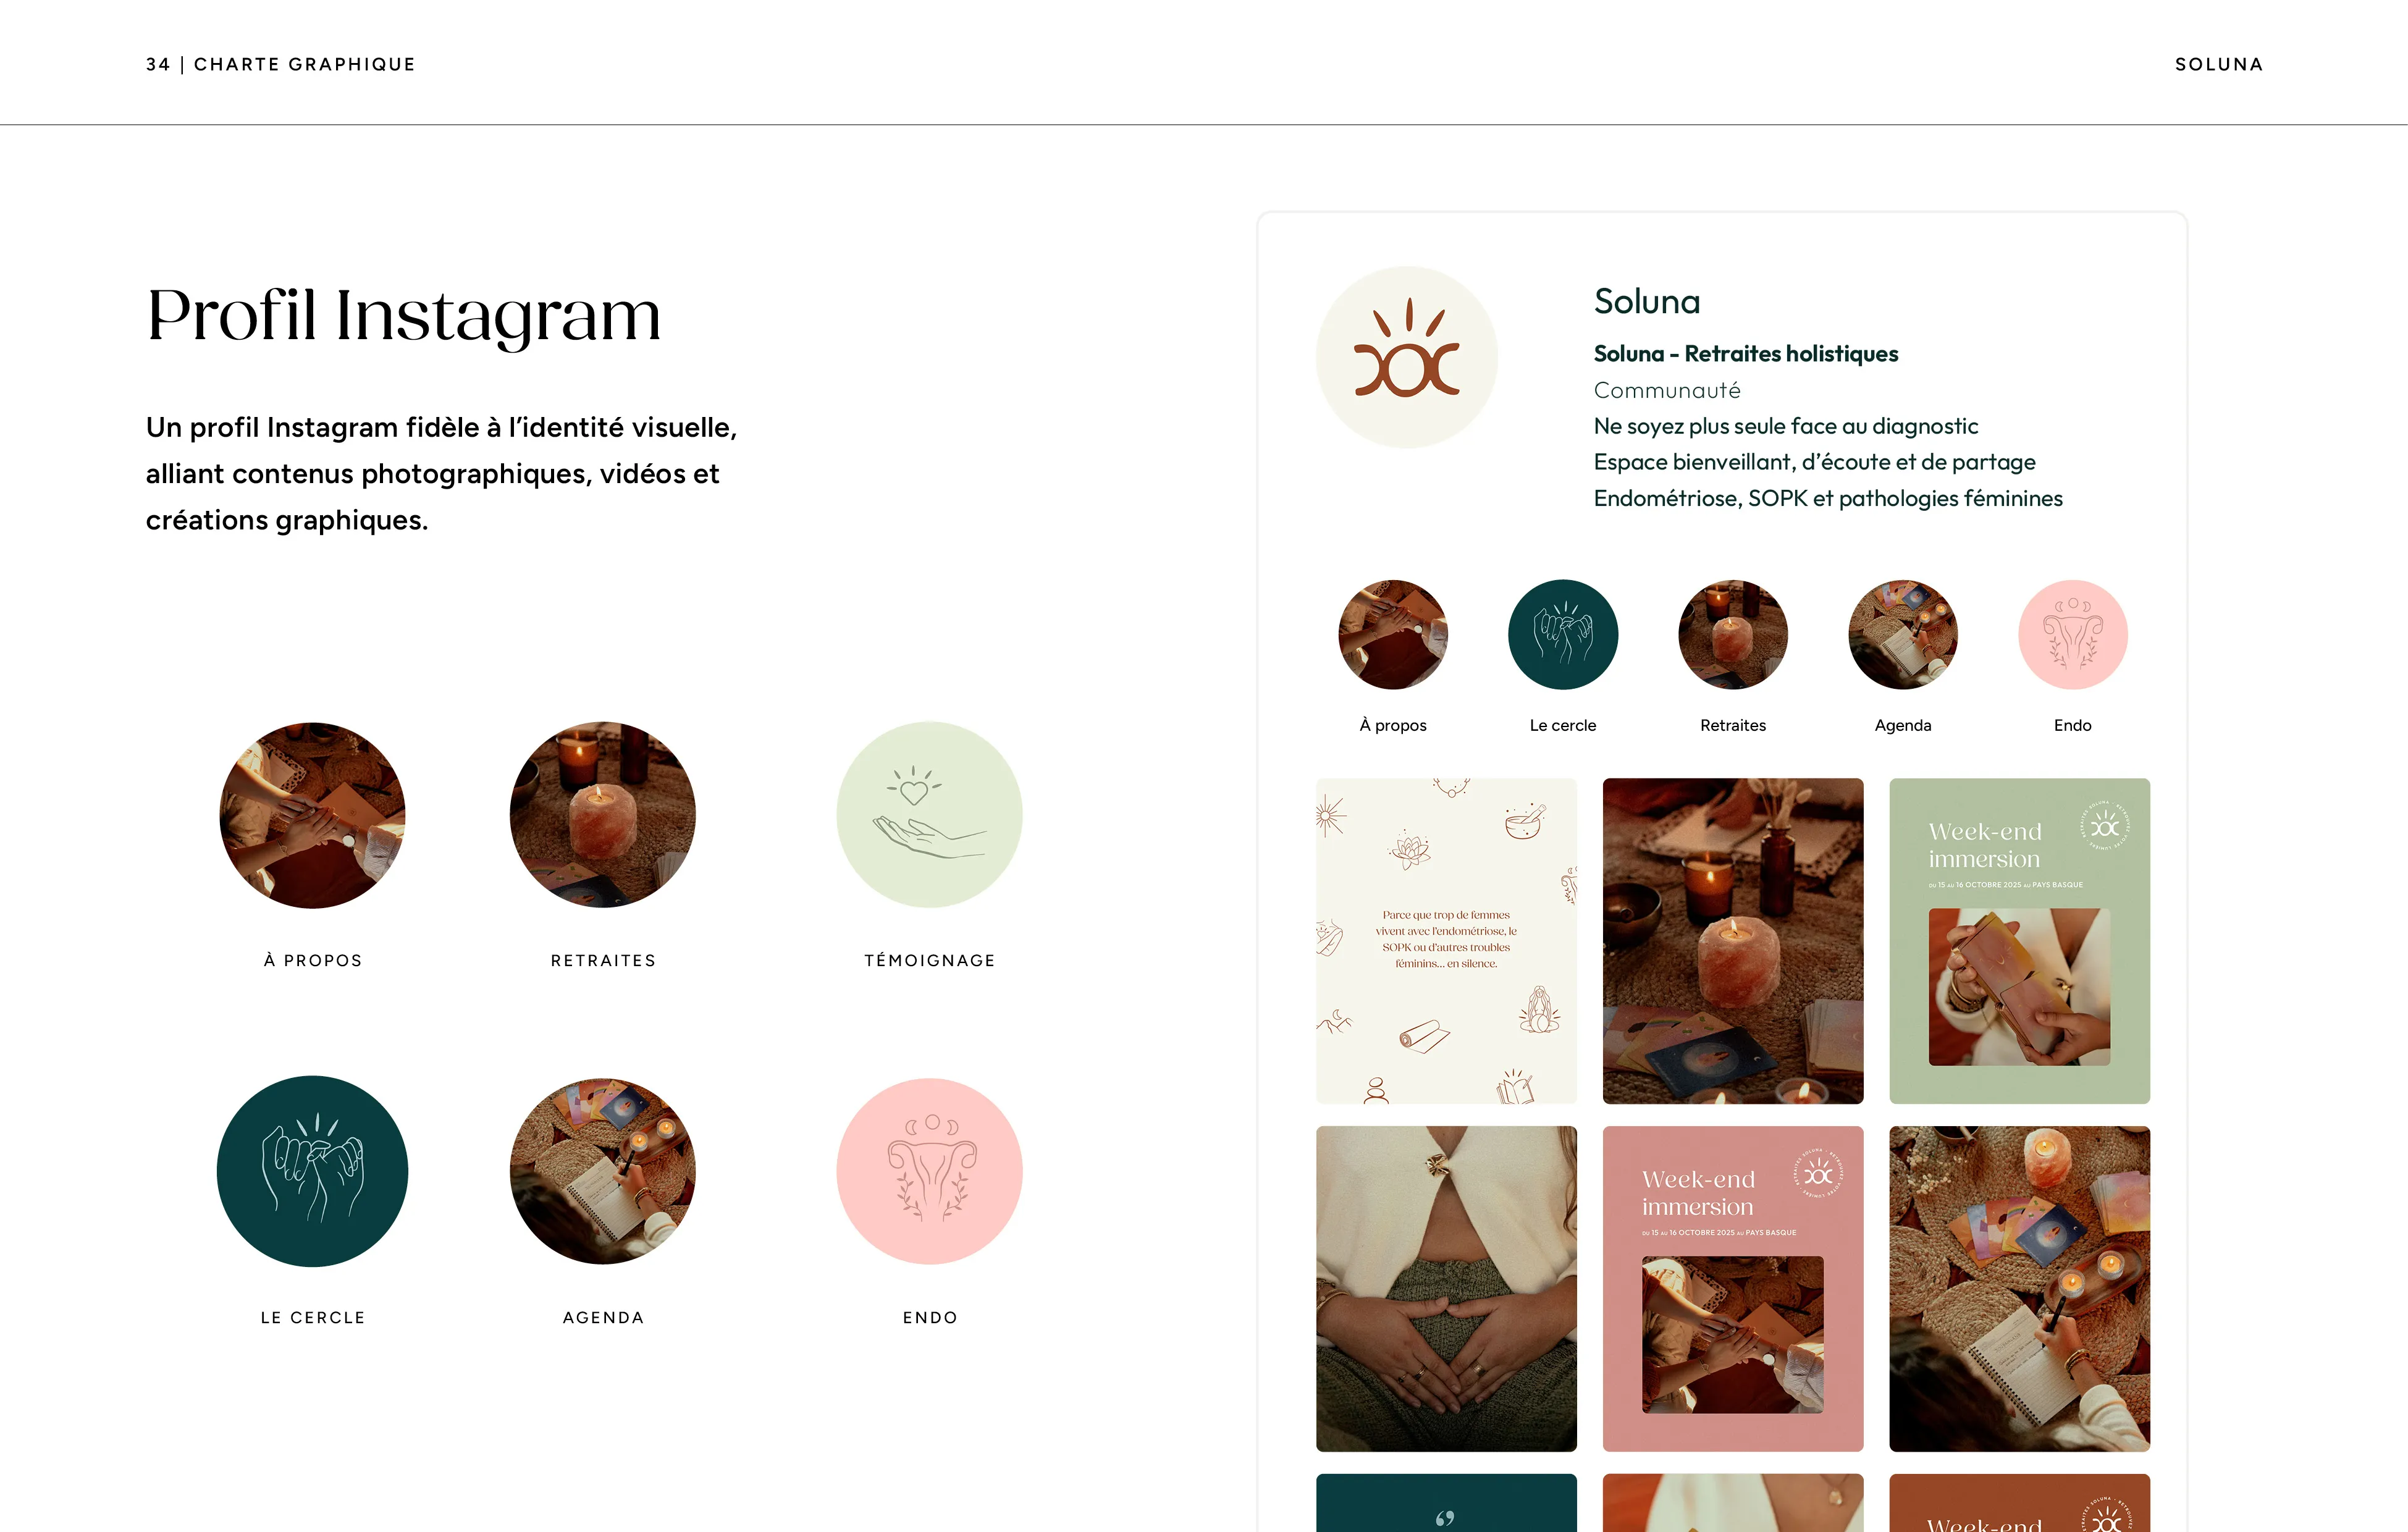The height and width of the screenshot is (1532, 2408).
Task: Open the salt candle and cards photo post
Action: pos(1733,941)
